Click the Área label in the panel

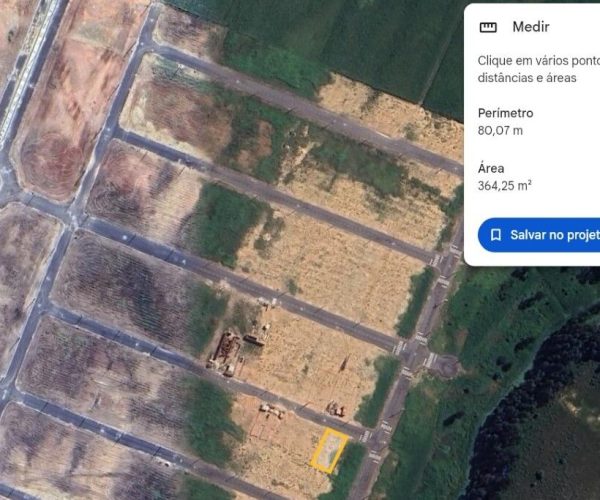491,168
